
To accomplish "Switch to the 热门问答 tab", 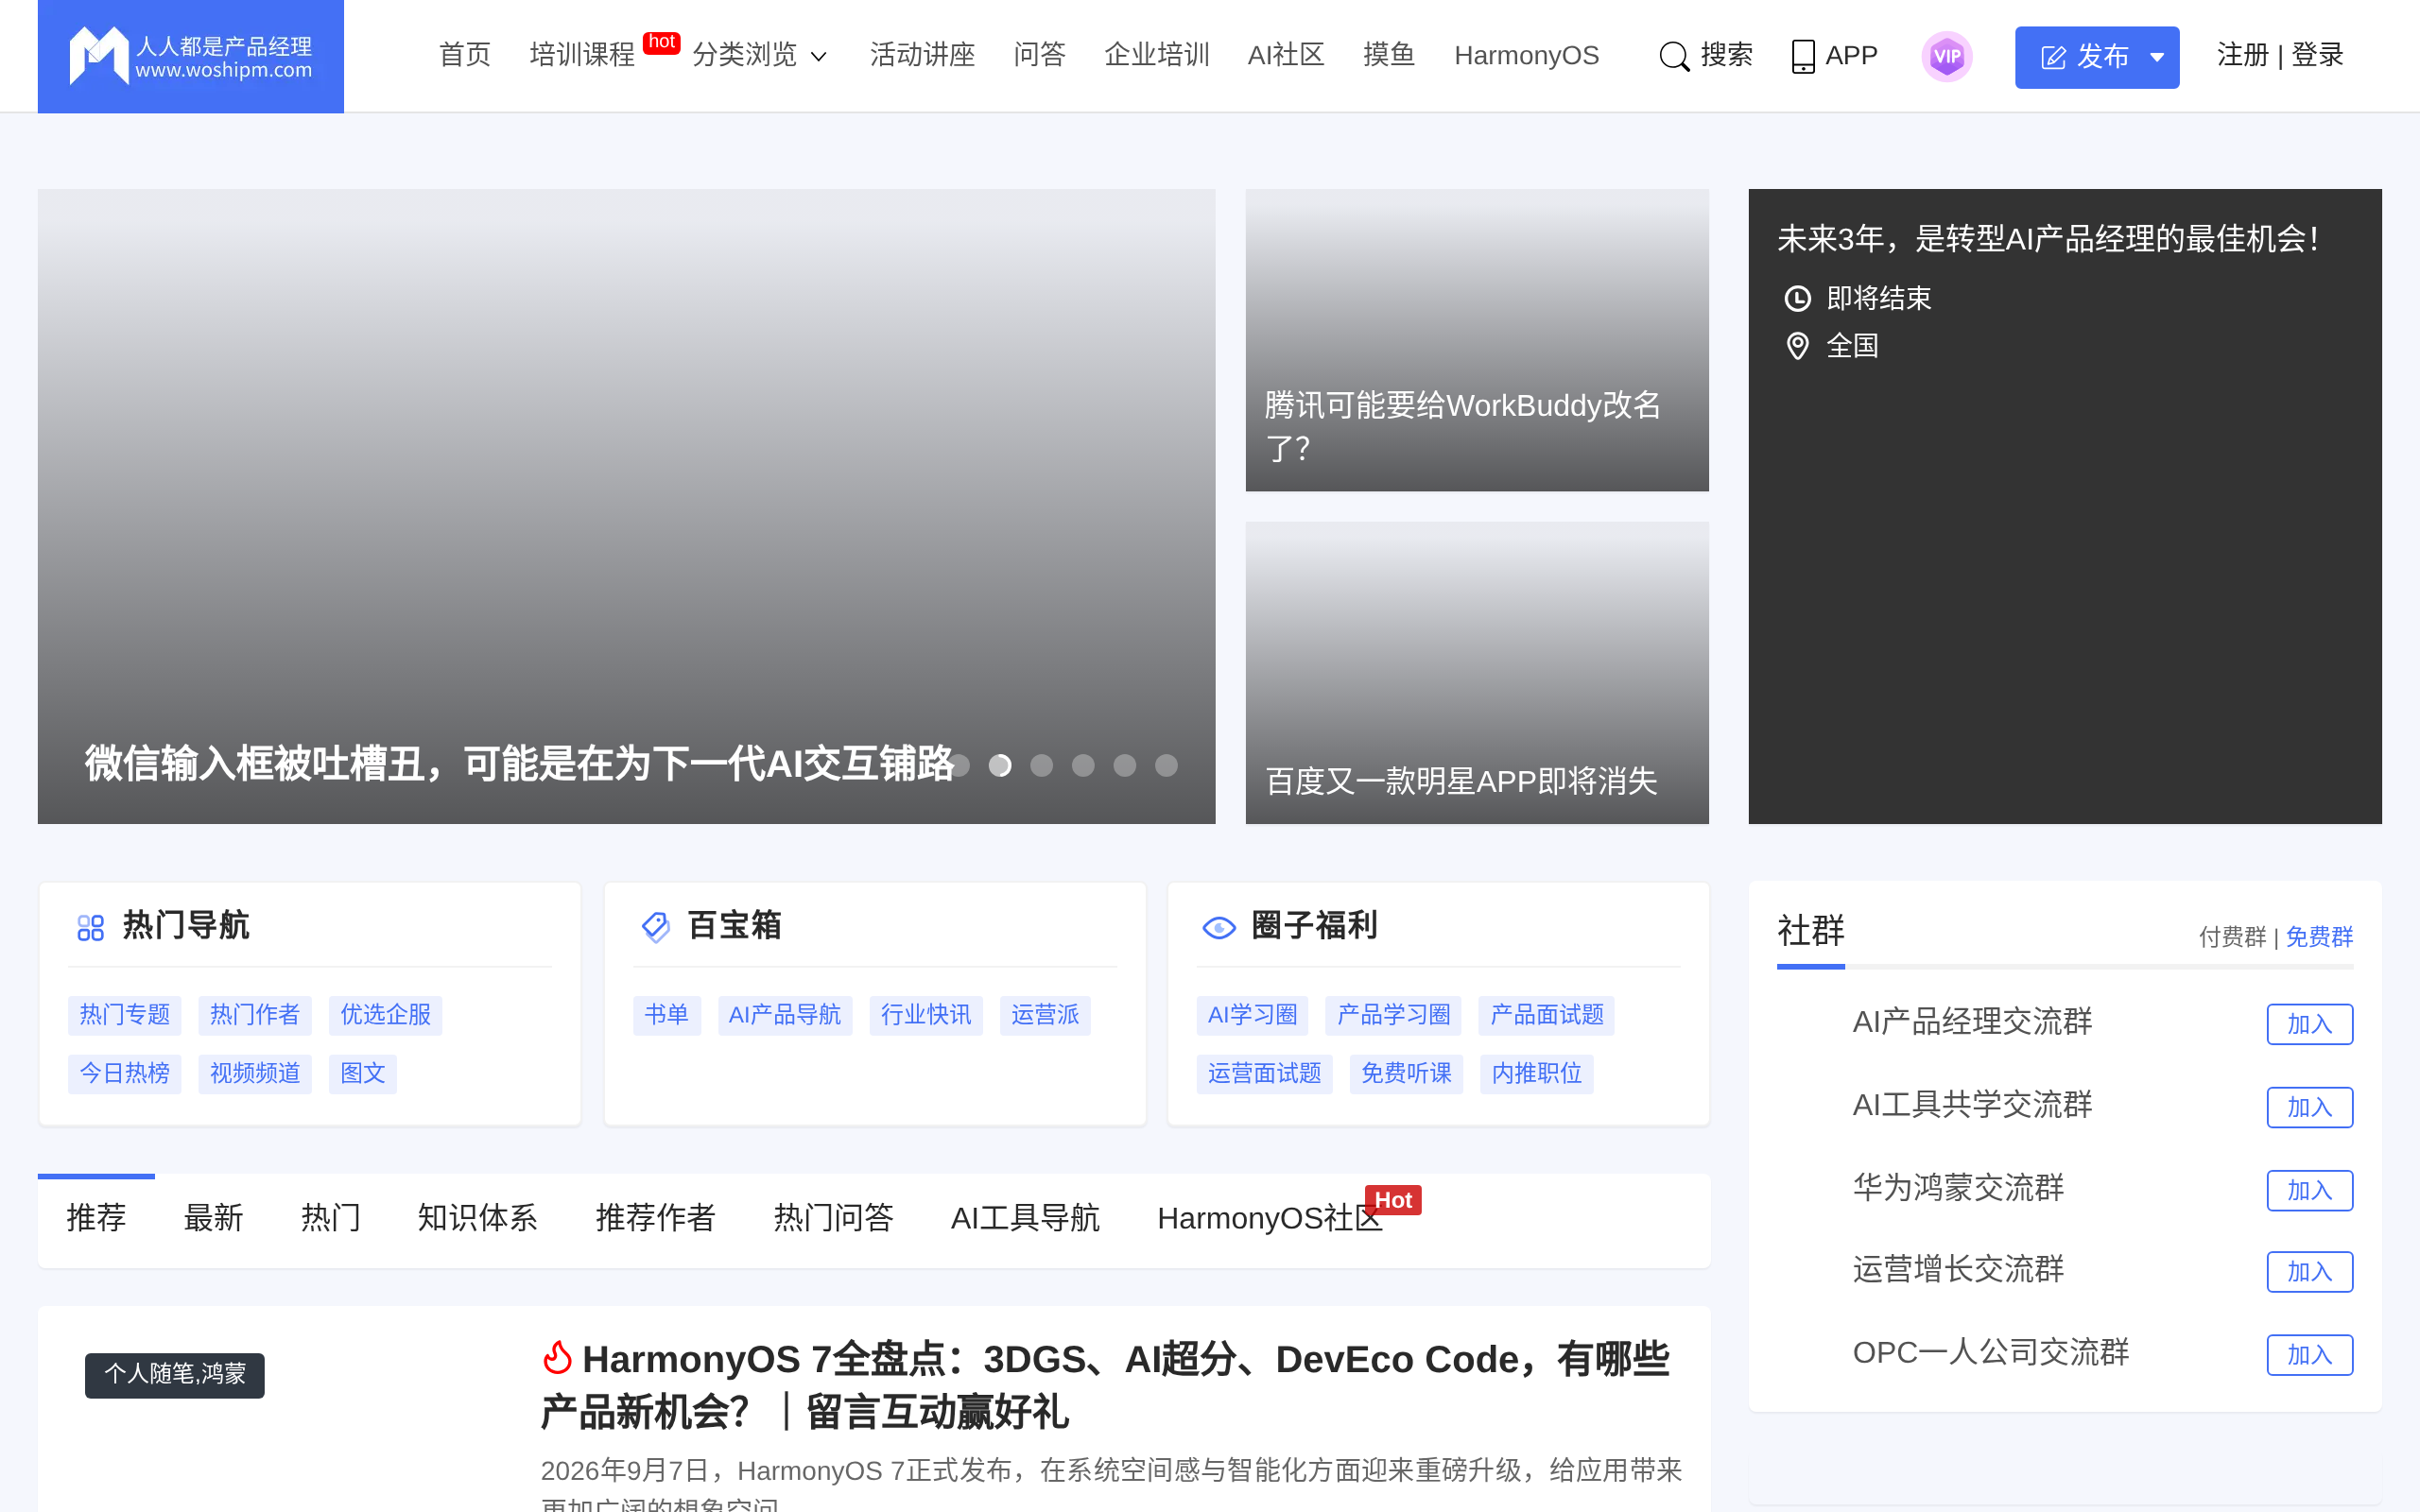I will pos(833,1217).
